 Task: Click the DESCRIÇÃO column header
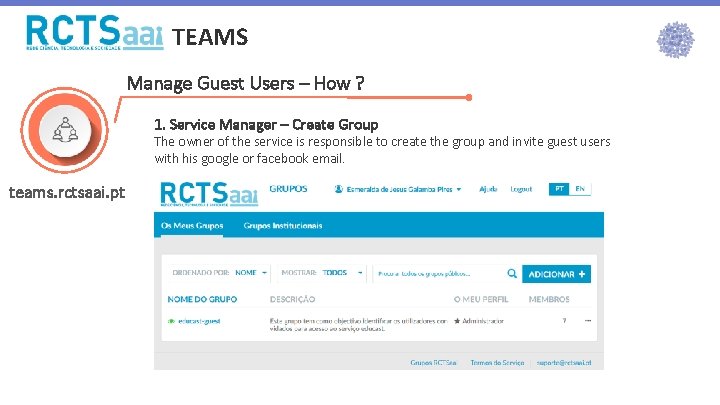coord(292,299)
